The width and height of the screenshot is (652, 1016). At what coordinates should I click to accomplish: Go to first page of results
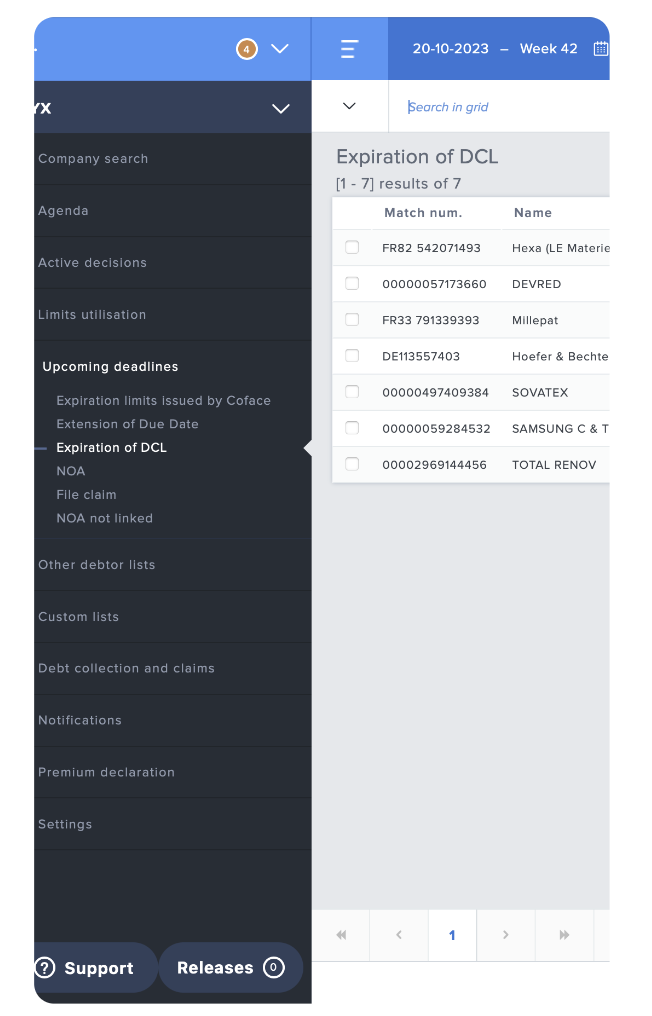341,935
